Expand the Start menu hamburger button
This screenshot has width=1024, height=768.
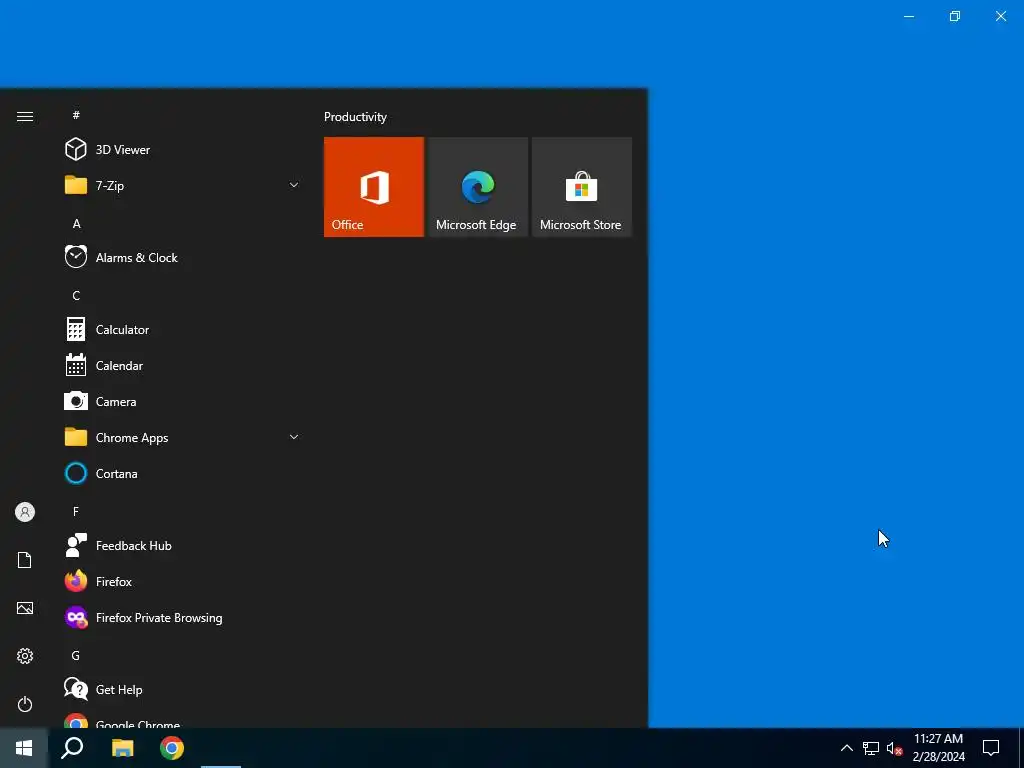25,116
